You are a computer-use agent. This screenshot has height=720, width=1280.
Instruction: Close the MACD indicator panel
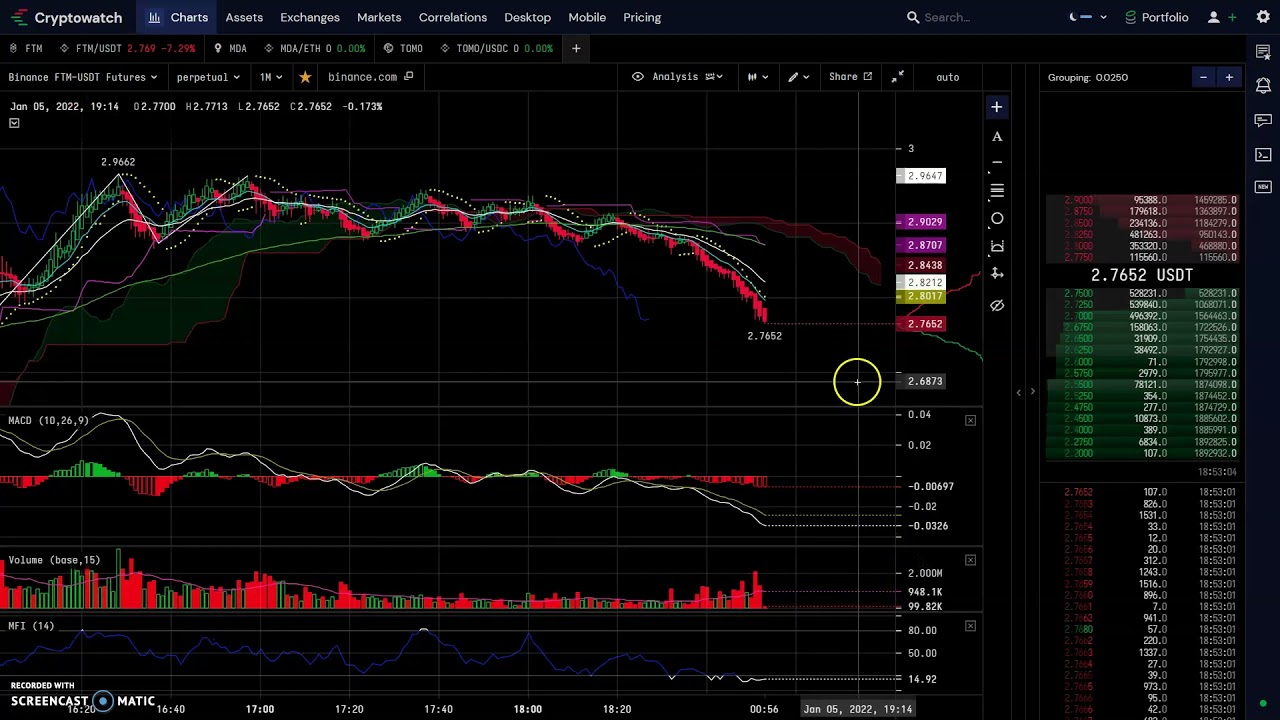point(970,420)
